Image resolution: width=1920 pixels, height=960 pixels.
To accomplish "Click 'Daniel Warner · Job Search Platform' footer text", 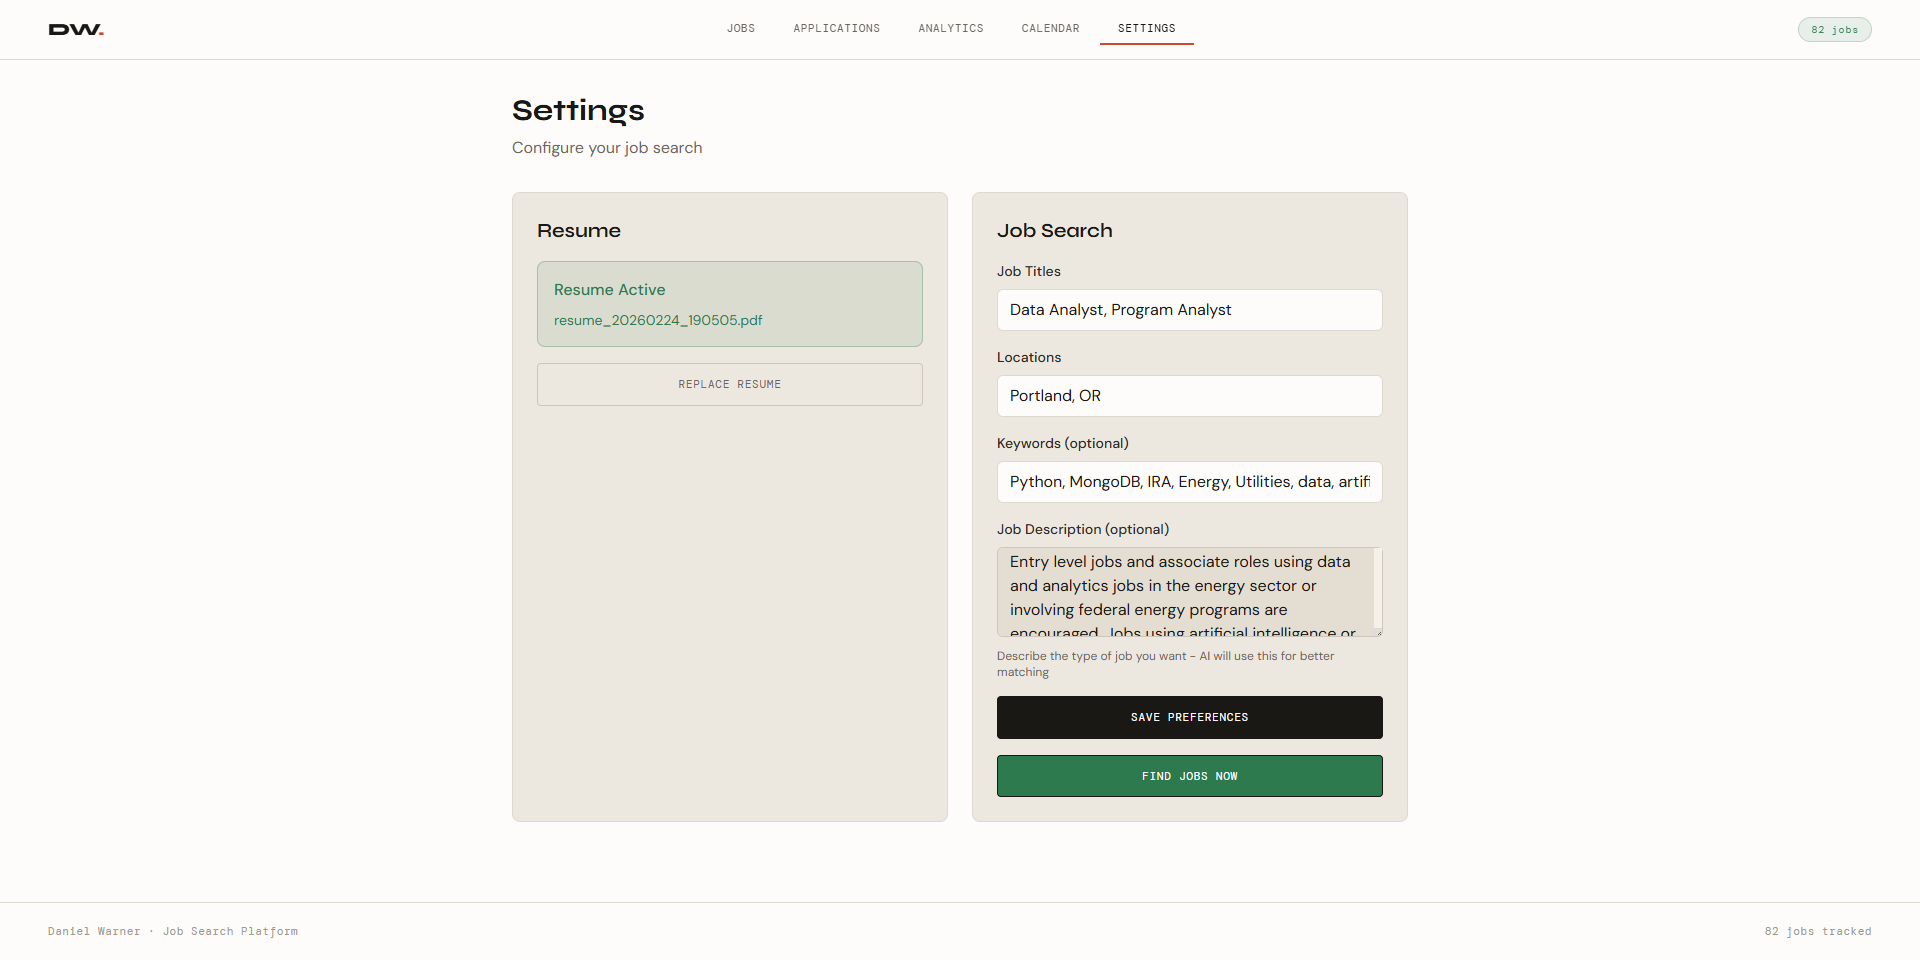I will coord(173,931).
